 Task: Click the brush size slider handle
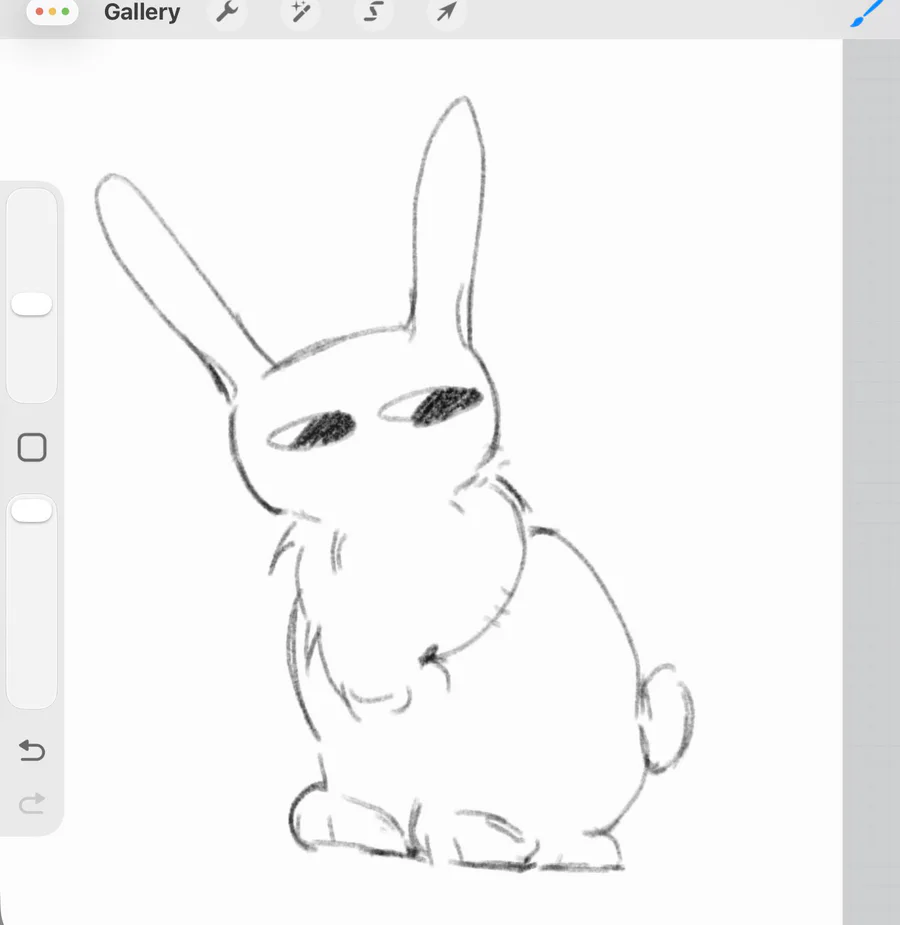tap(32, 304)
